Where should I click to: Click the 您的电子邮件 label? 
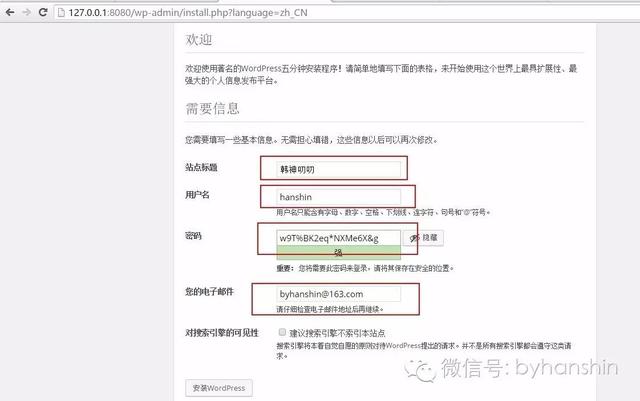click(x=209, y=292)
